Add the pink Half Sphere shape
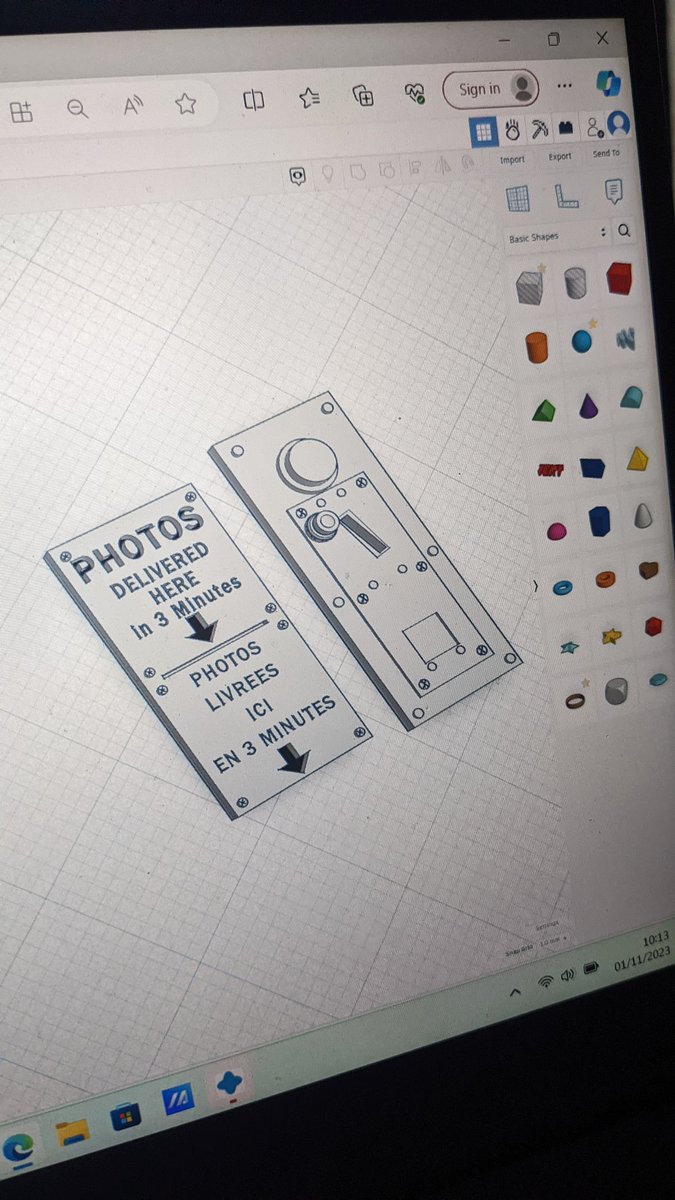Screen dimensions: 675x1200 (x=556, y=531)
